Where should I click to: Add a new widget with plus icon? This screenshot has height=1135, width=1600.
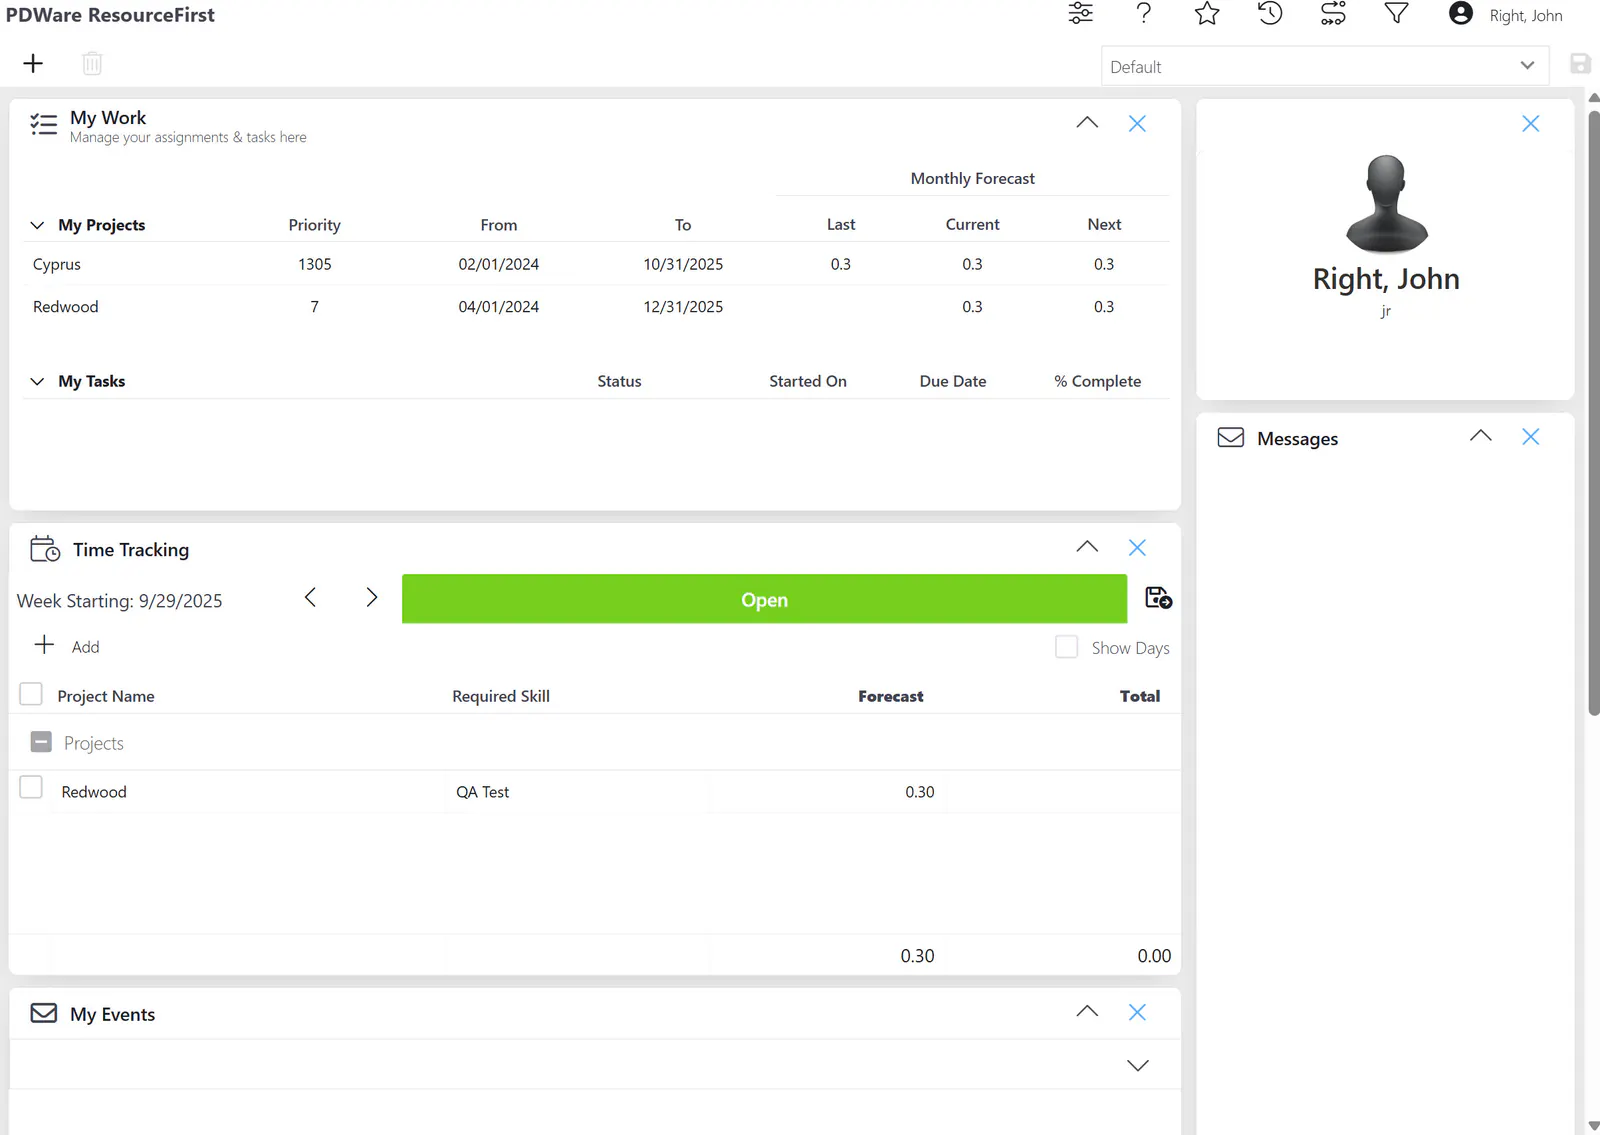click(33, 64)
